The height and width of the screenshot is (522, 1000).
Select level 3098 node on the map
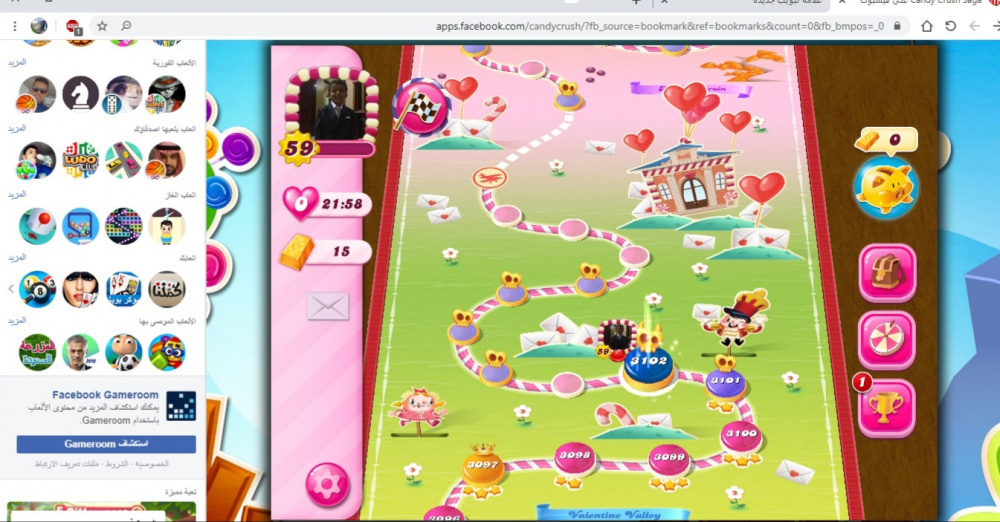click(x=575, y=458)
